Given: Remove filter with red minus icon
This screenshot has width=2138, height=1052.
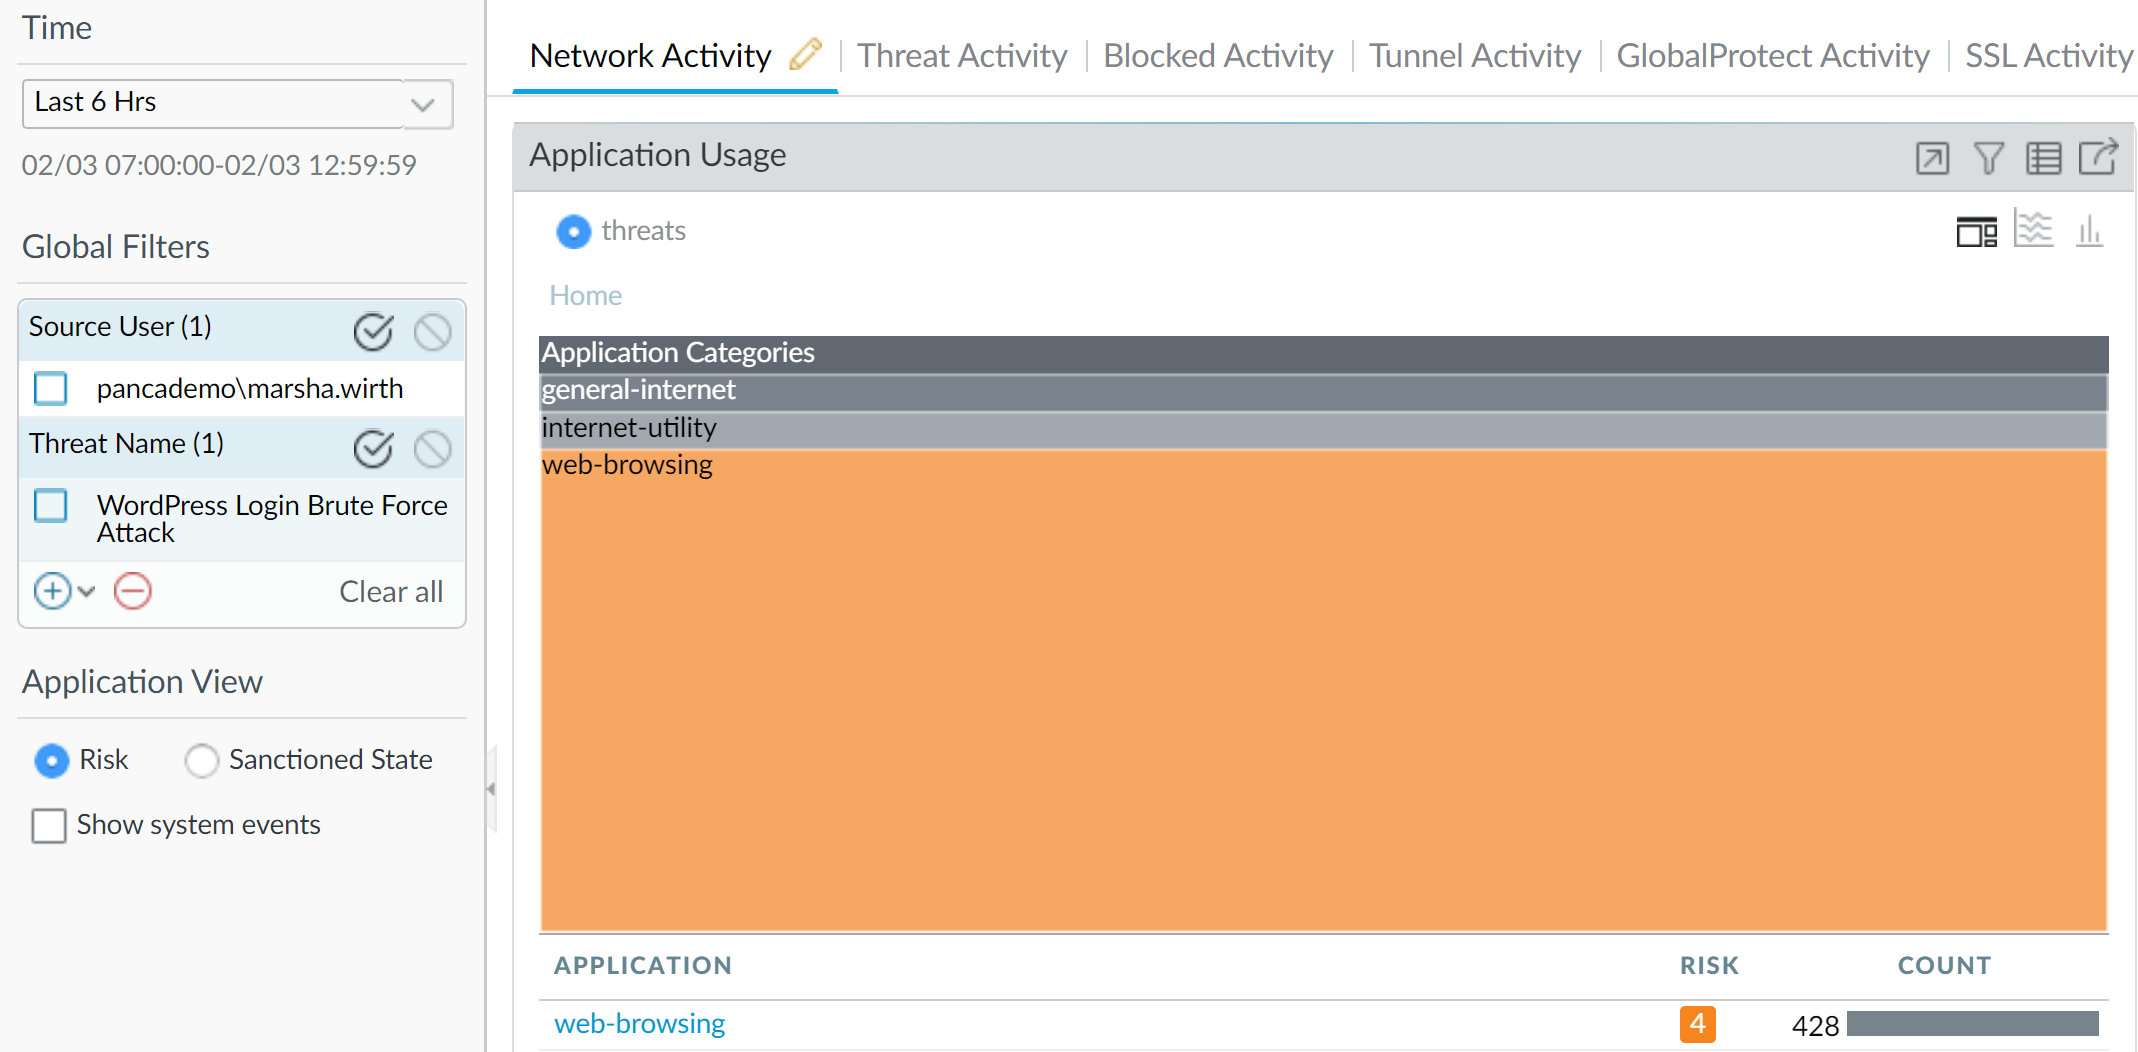Looking at the screenshot, I should tap(132, 591).
